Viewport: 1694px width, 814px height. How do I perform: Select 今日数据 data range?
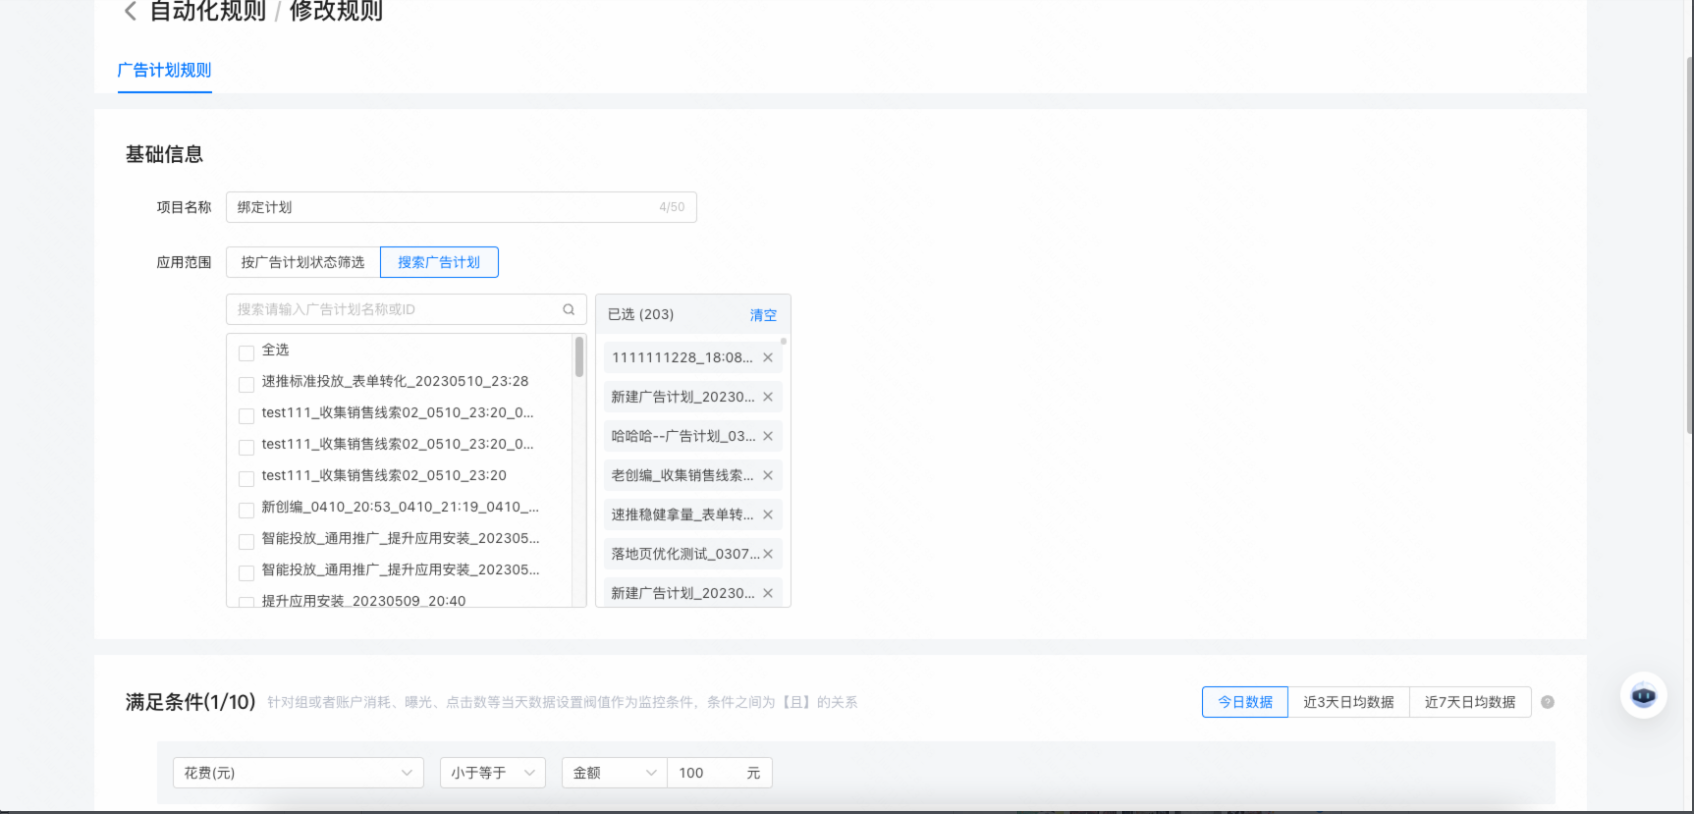point(1245,702)
